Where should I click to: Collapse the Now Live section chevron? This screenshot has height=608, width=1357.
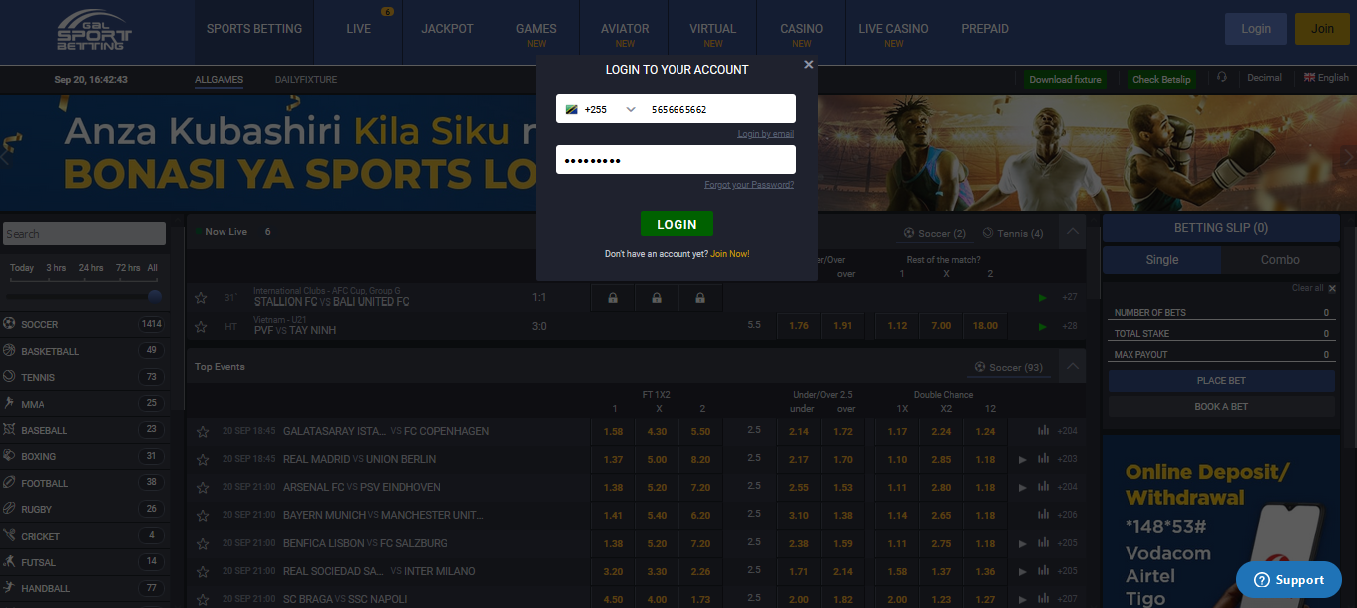click(x=1073, y=232)
